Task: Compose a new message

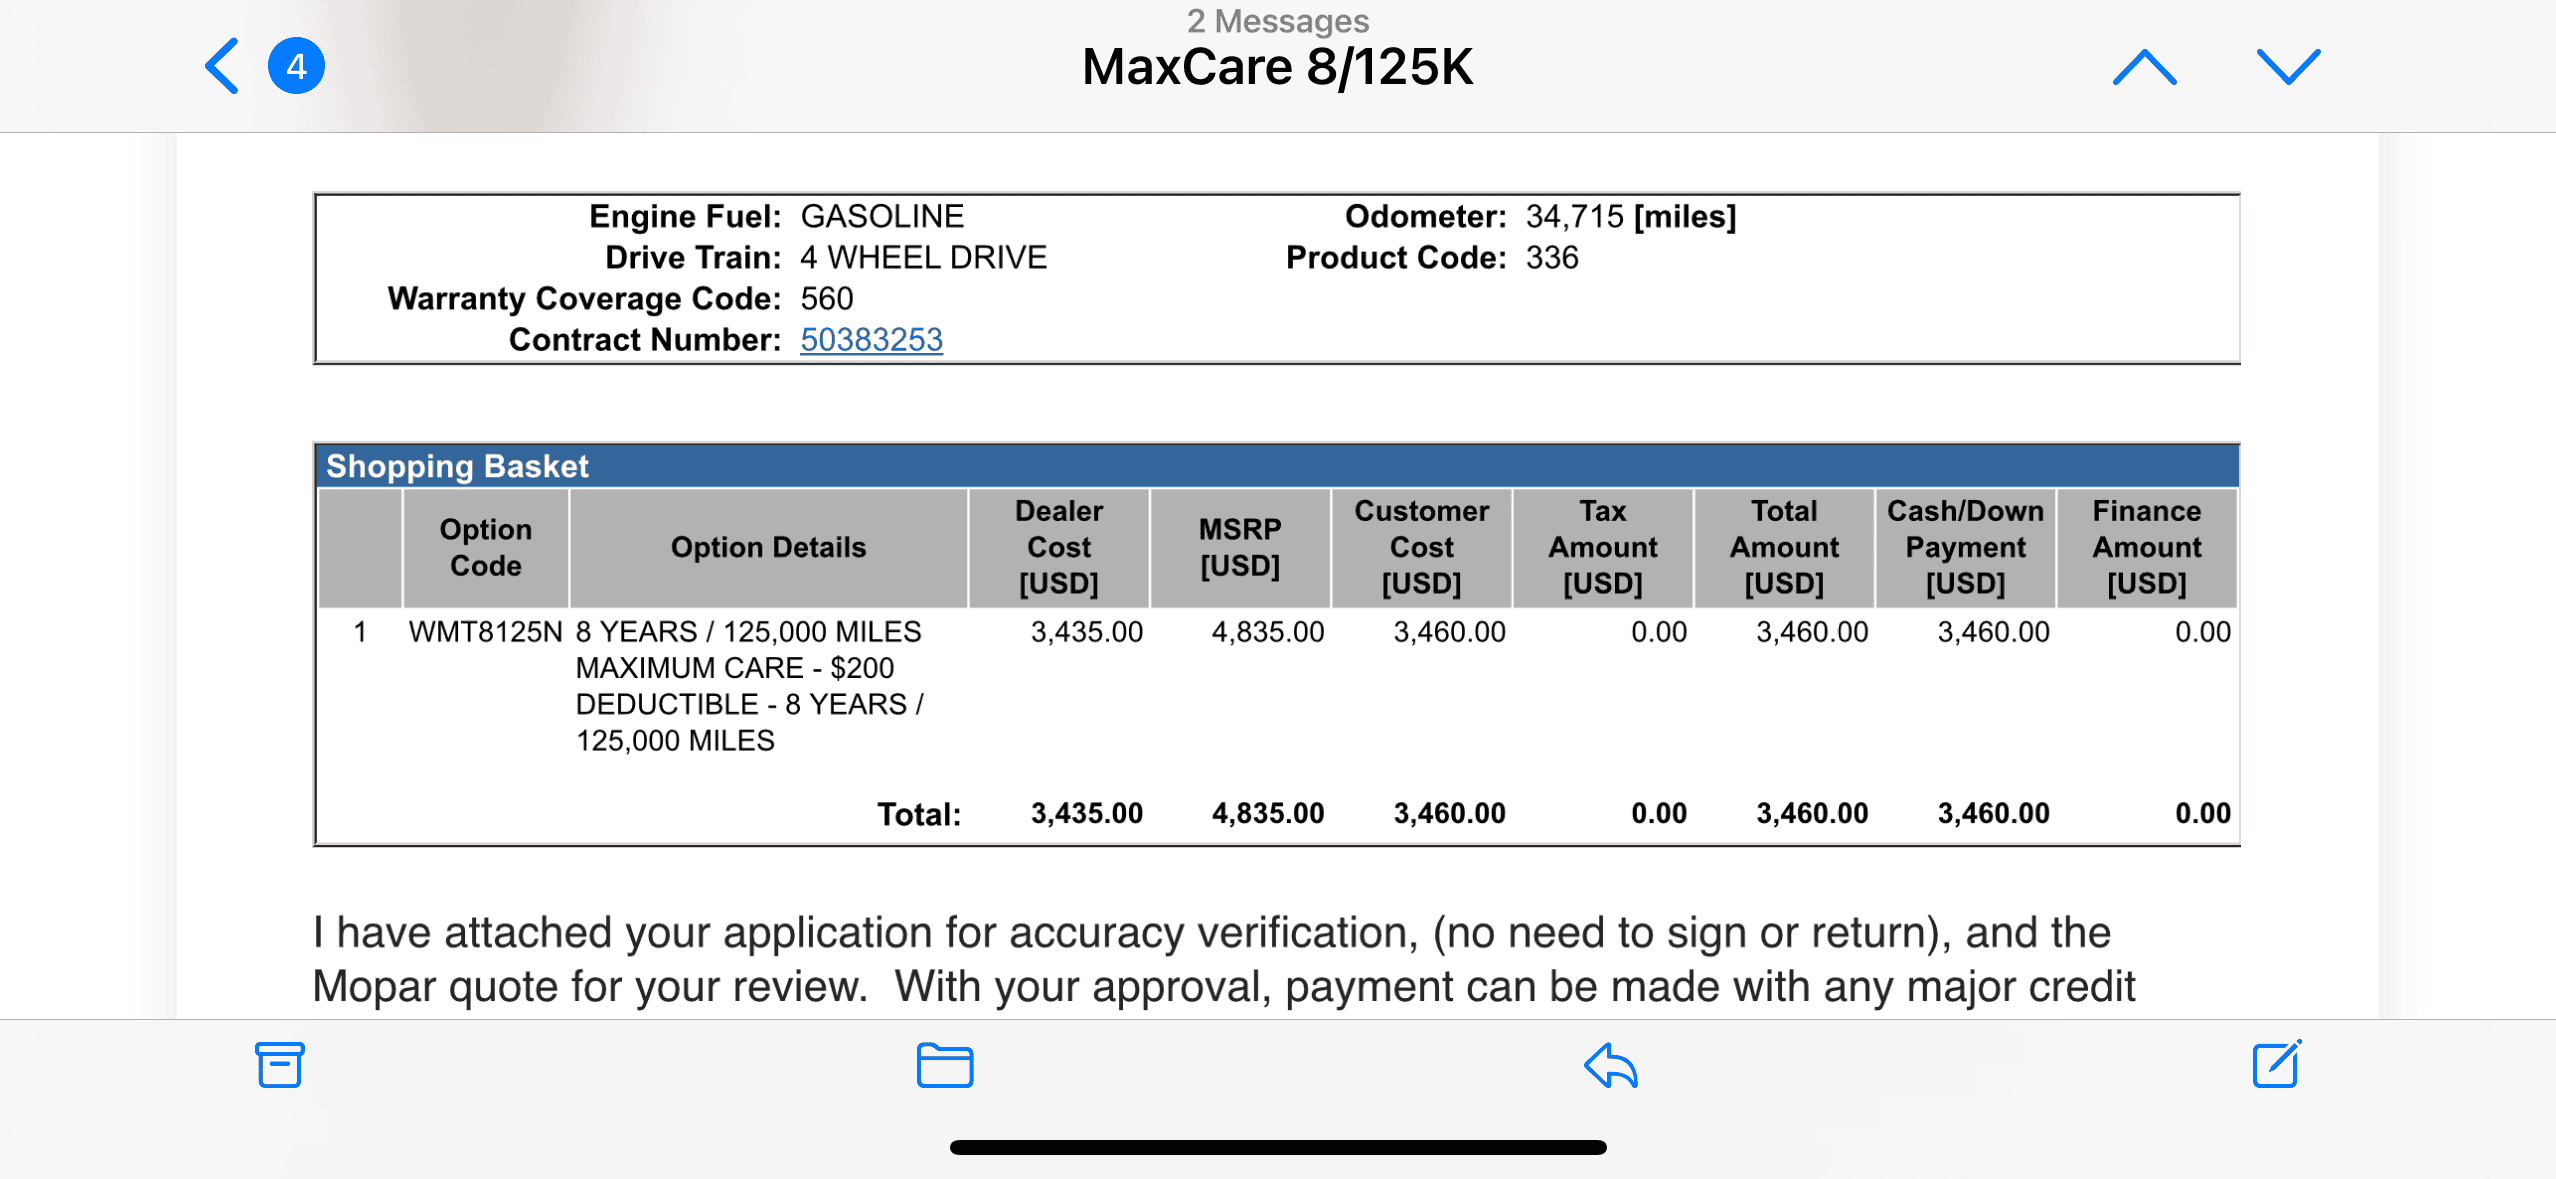Action: [2277, 1063]
